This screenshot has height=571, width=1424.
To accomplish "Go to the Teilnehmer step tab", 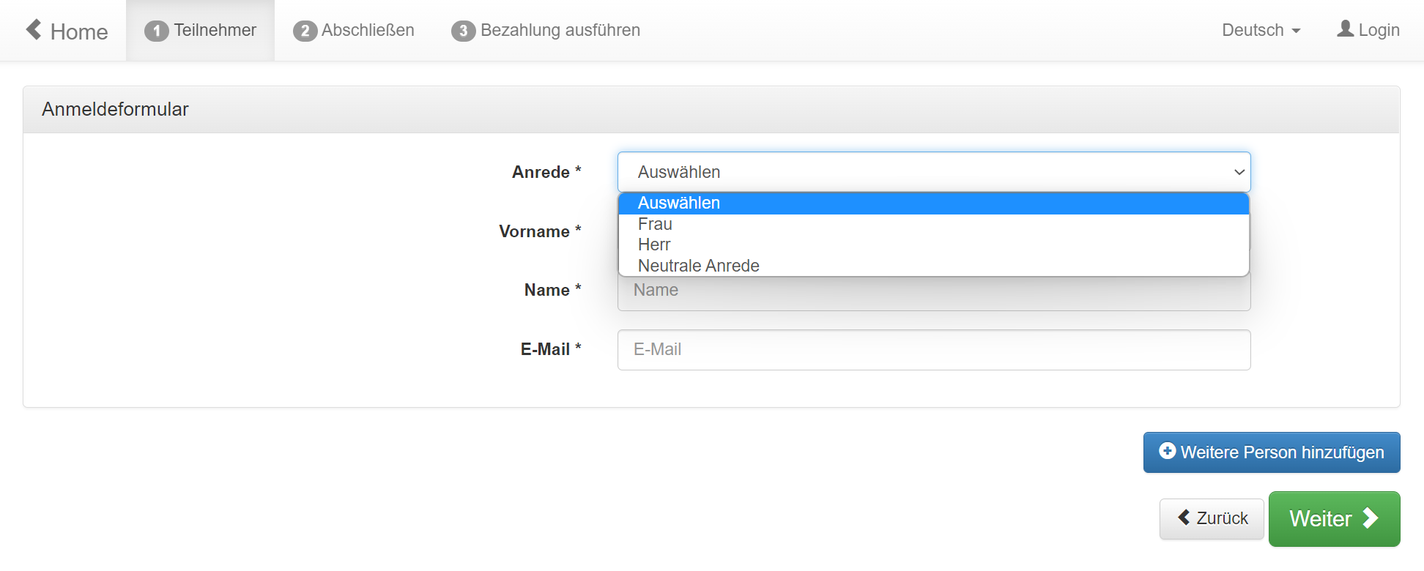I will (x=200, y=30).
